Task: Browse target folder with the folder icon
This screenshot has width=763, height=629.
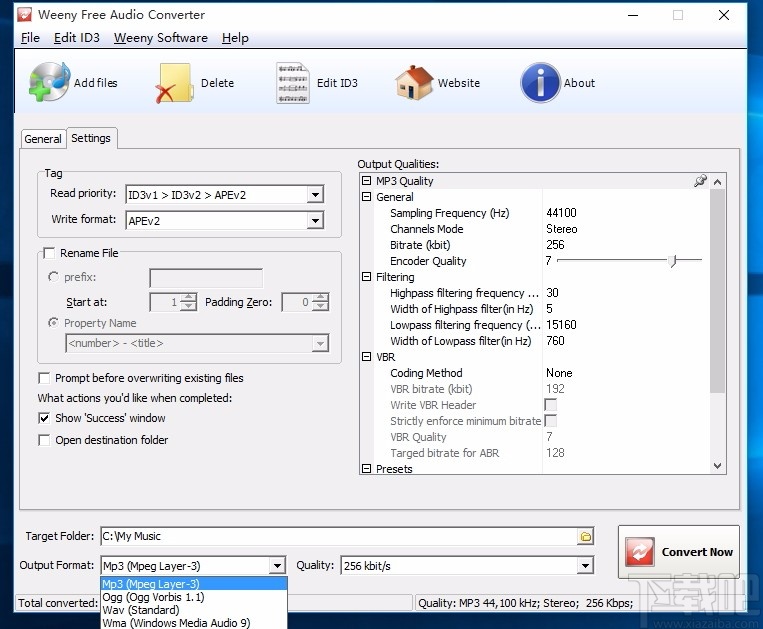Action: tap(586, 537)
